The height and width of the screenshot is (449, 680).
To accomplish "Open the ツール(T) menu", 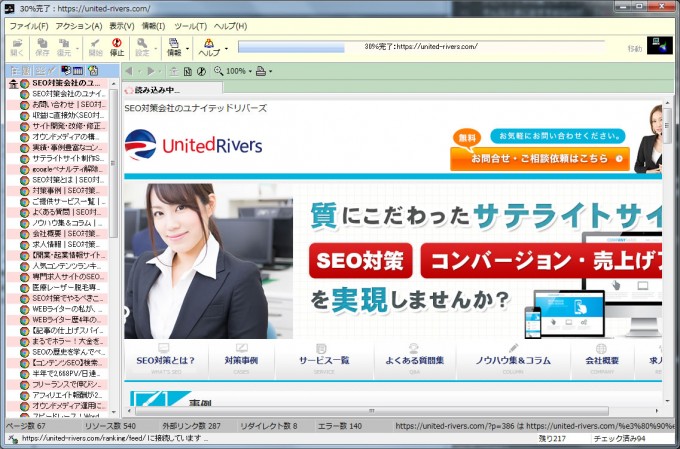I will pos(190,26).
